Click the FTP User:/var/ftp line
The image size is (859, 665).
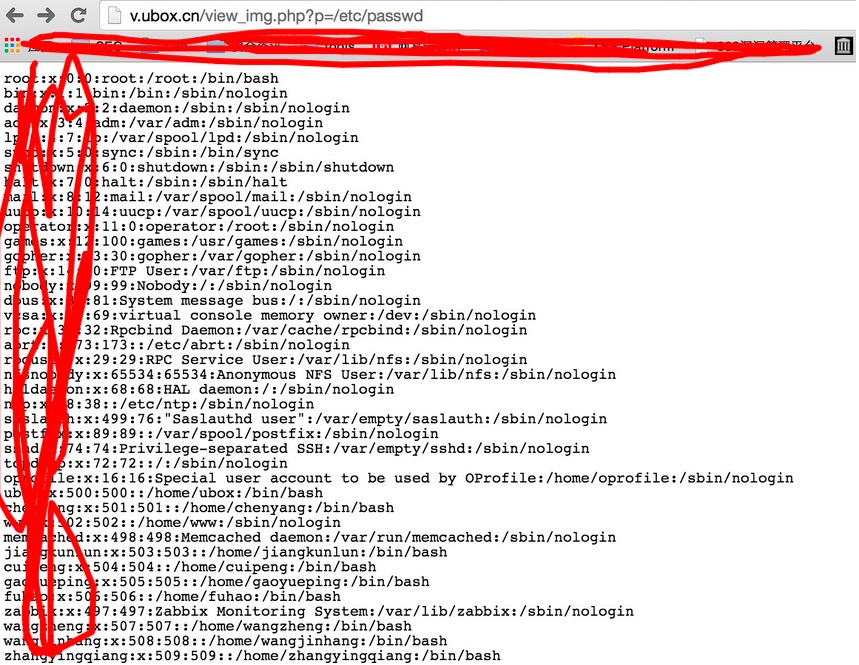tap(194, 271)
